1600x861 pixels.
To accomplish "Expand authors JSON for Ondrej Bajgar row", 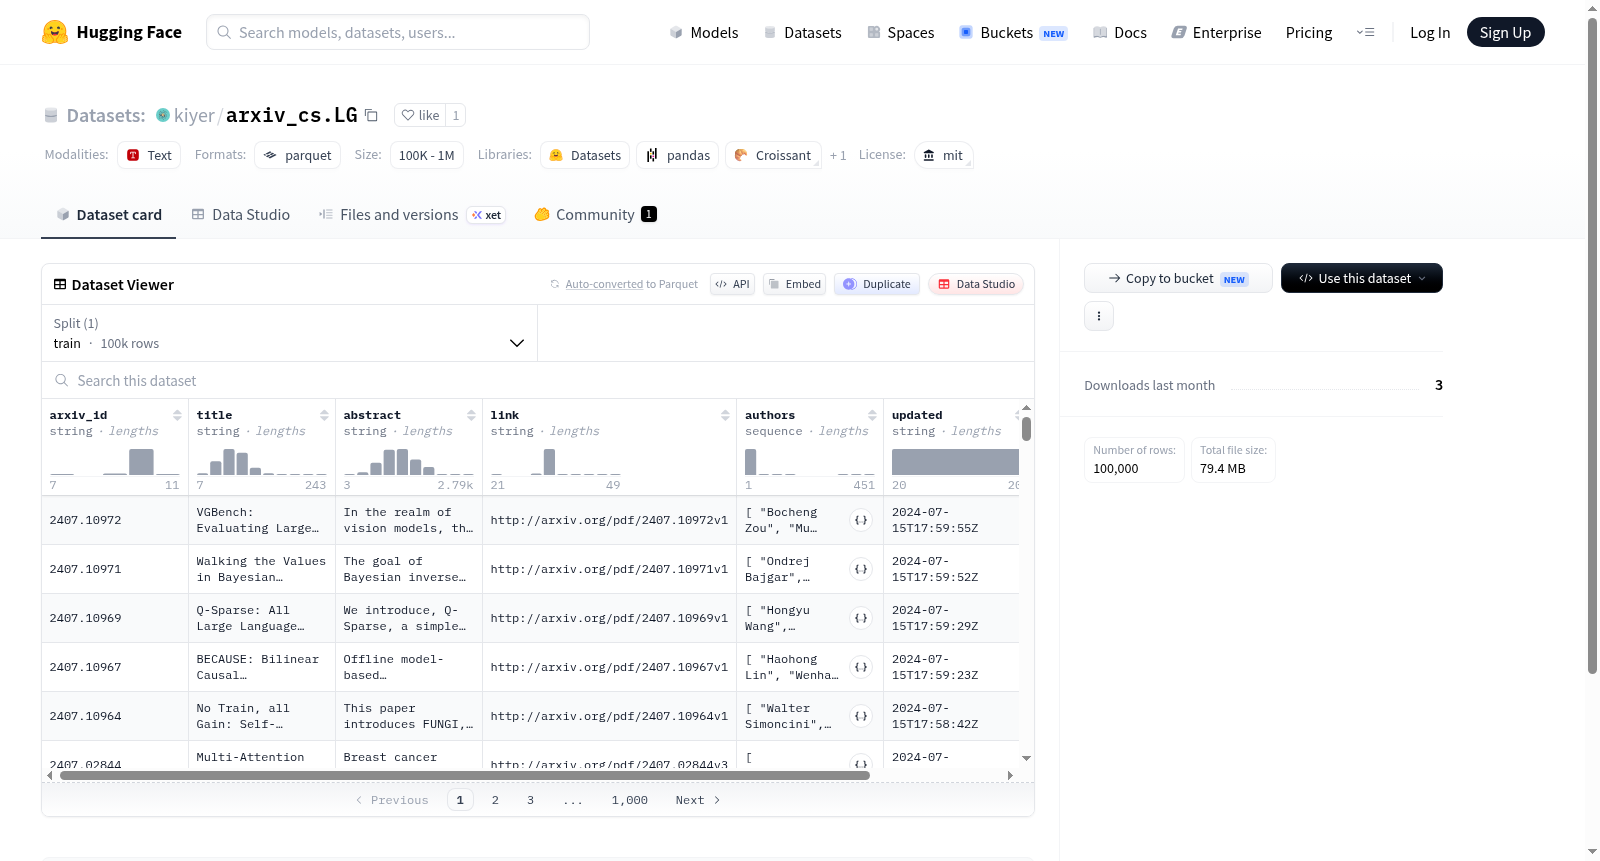I will (861, 569).
